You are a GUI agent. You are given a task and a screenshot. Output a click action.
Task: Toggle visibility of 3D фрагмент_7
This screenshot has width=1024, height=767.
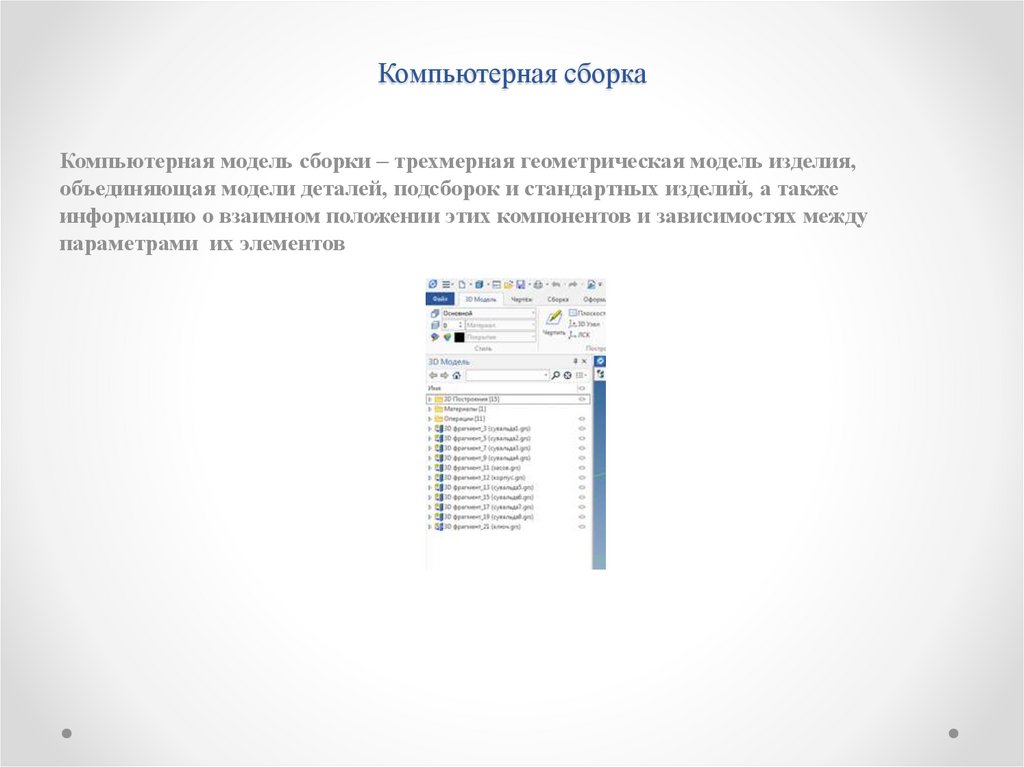pyautogui.click(x=581, y=448)
